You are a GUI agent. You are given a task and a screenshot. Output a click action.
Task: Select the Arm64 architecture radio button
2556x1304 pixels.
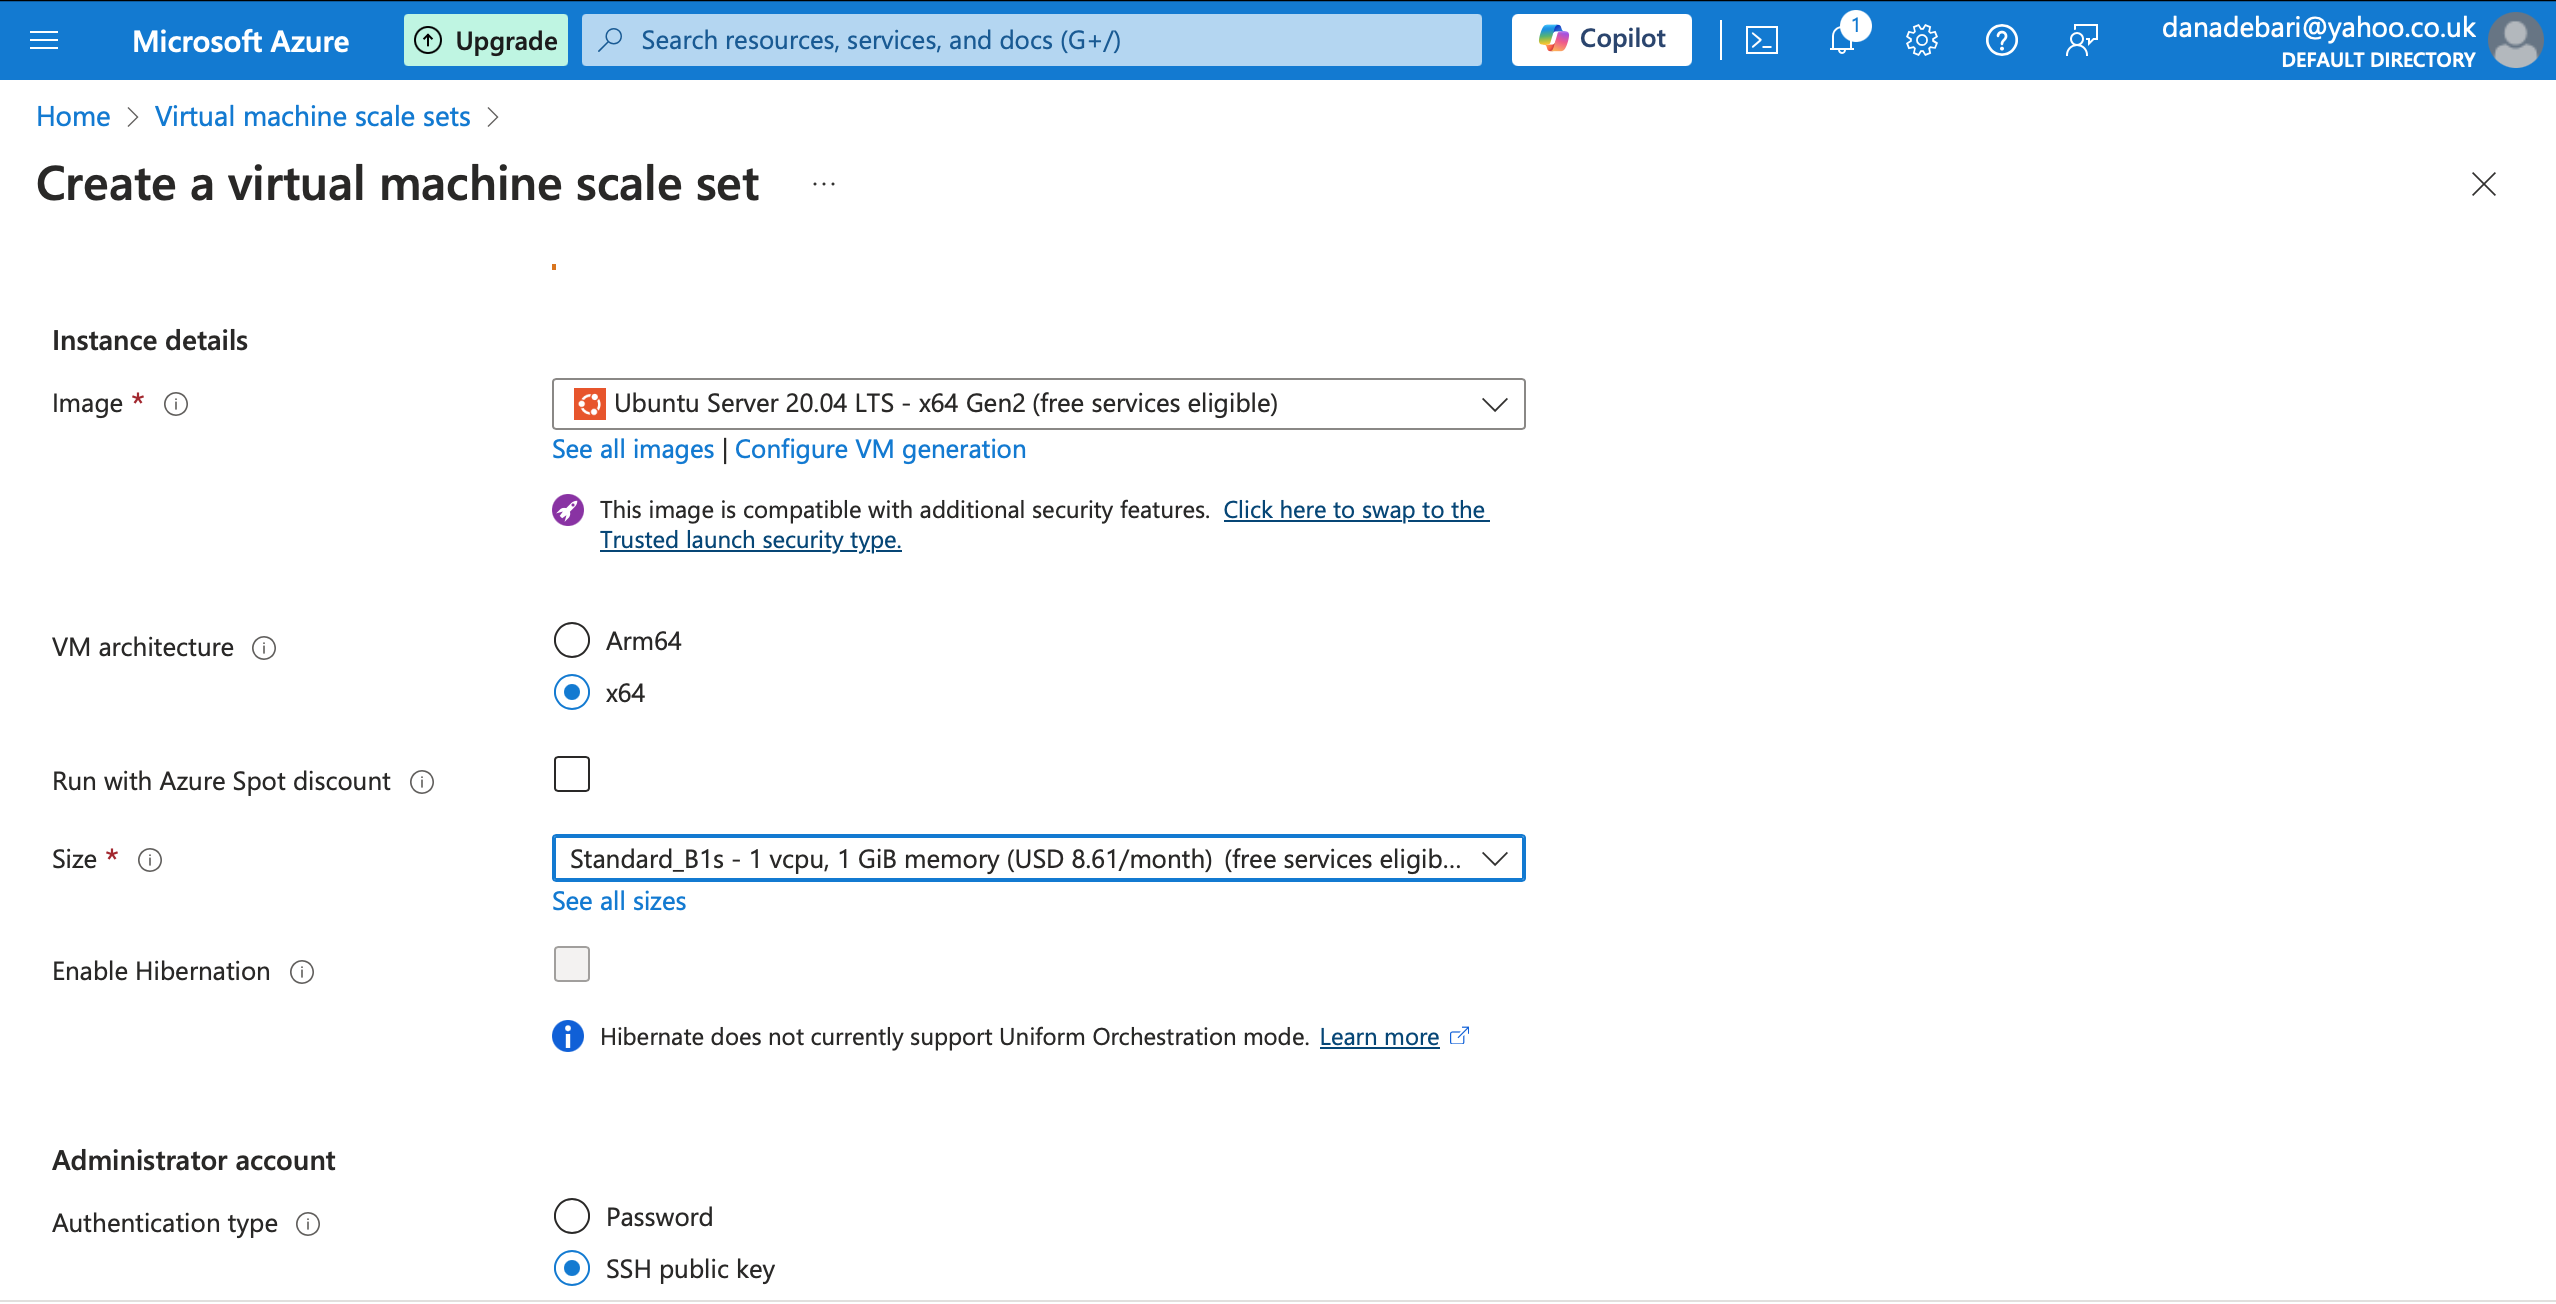tap(572, 640)
